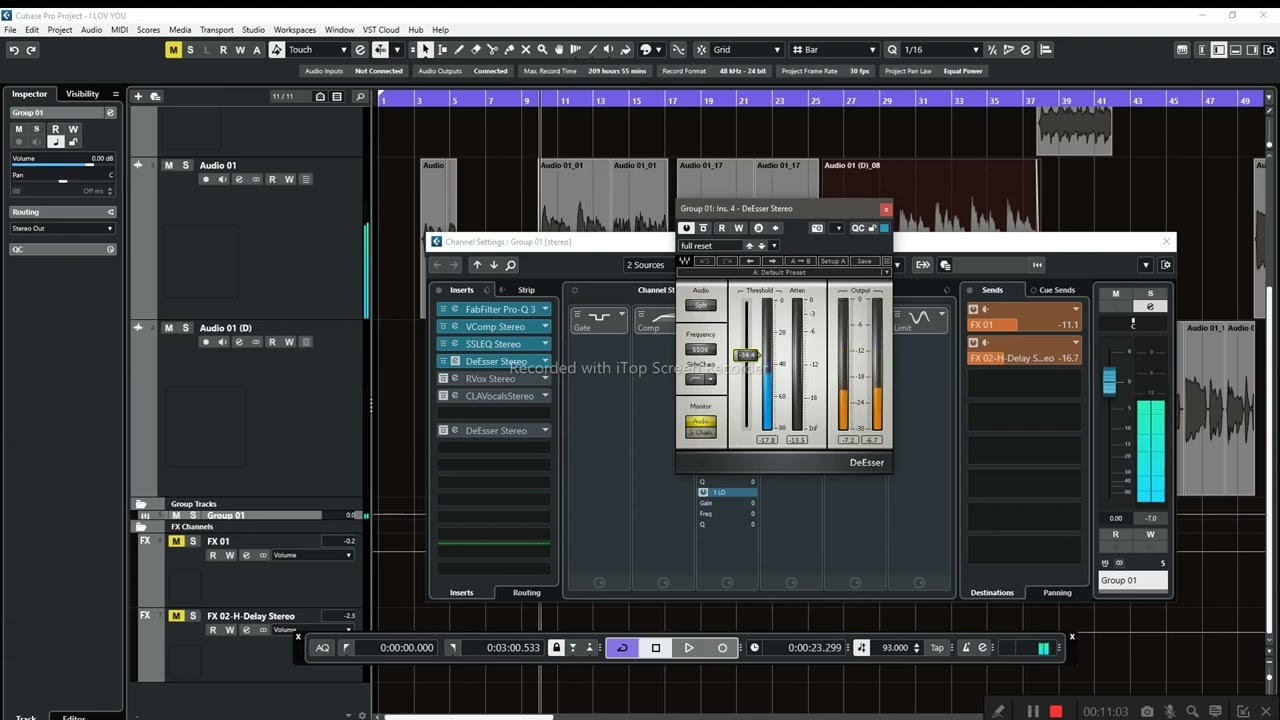This screenshot has width=1280, height=720.
Task: Select the Erase tool
Action: (476, 49)
